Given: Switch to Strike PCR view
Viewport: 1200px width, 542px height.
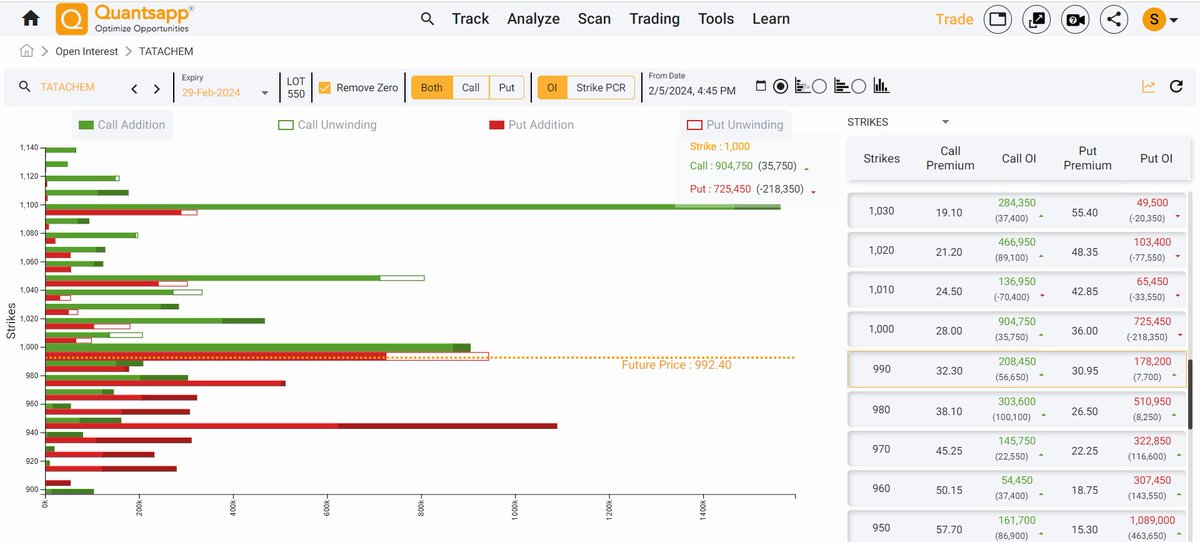Looking at the screenshot, I should 601,88.
